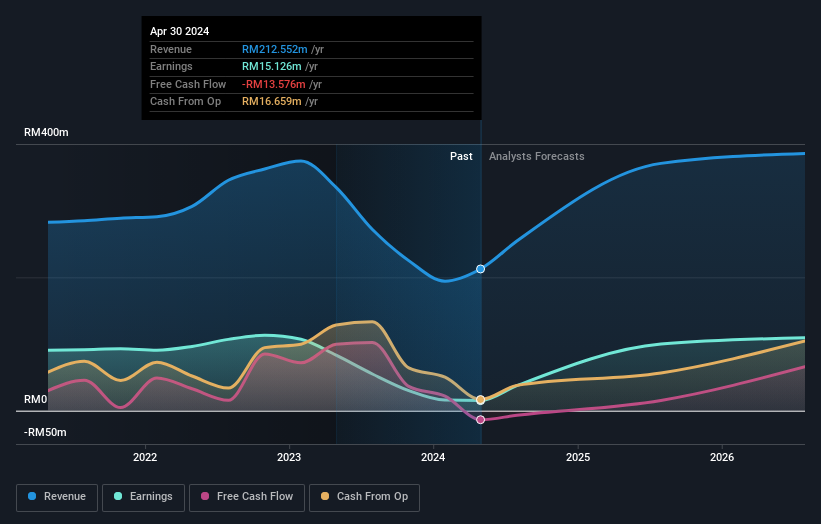
Task: Click the 2026 x-axis label
Action: click(x=722, y=457)
